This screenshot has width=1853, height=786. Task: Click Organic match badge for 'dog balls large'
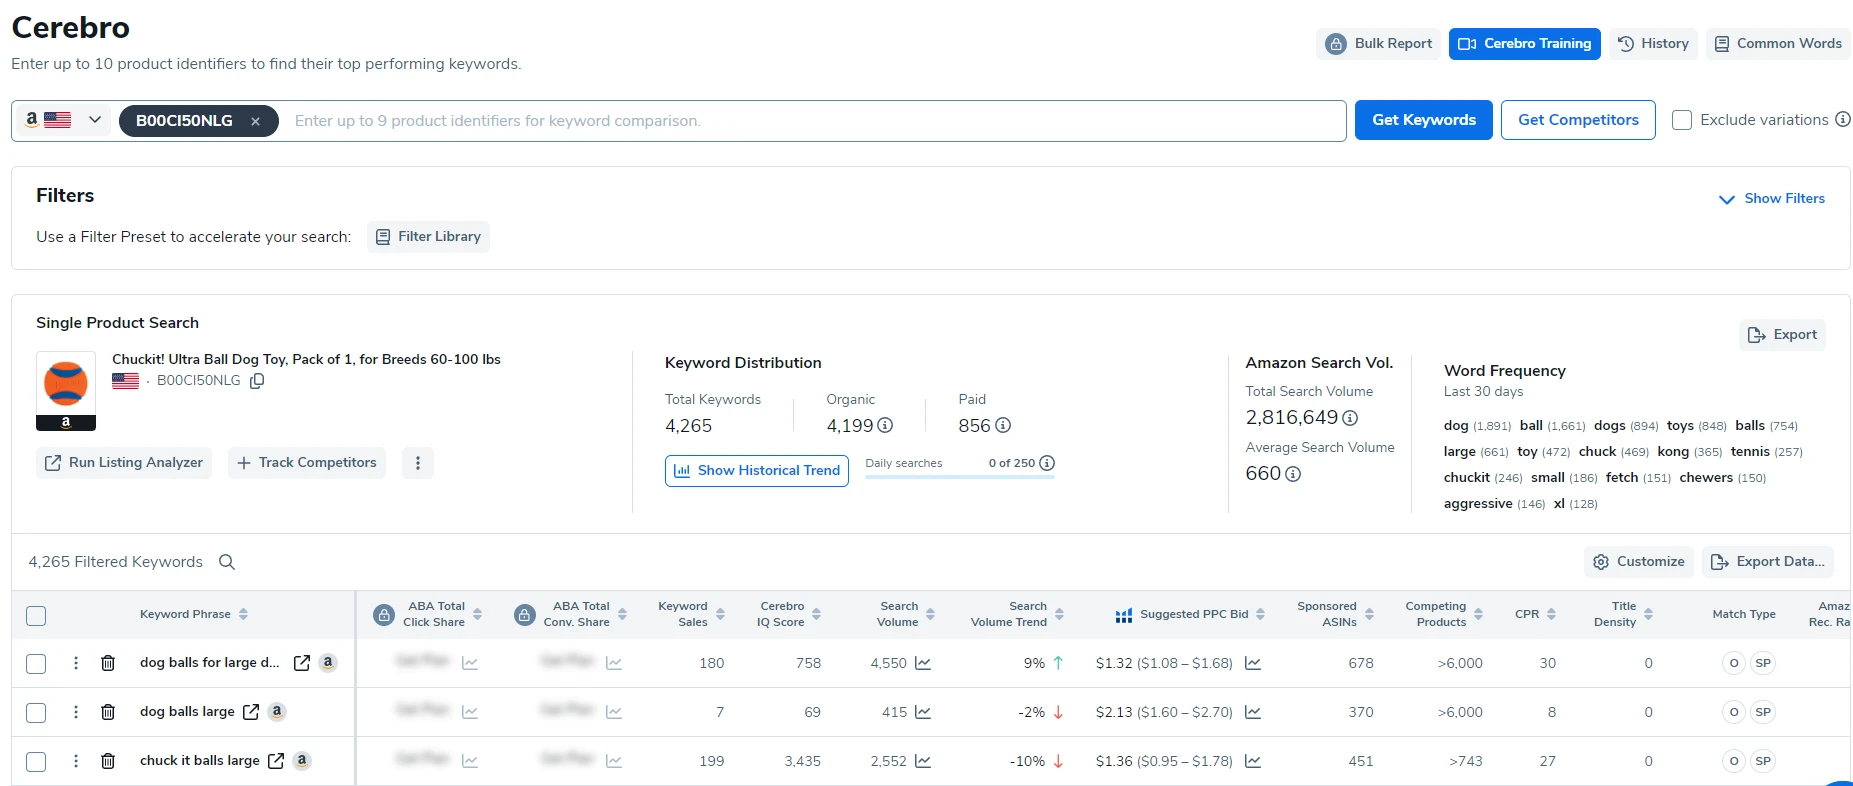[x=1734, y=713]
